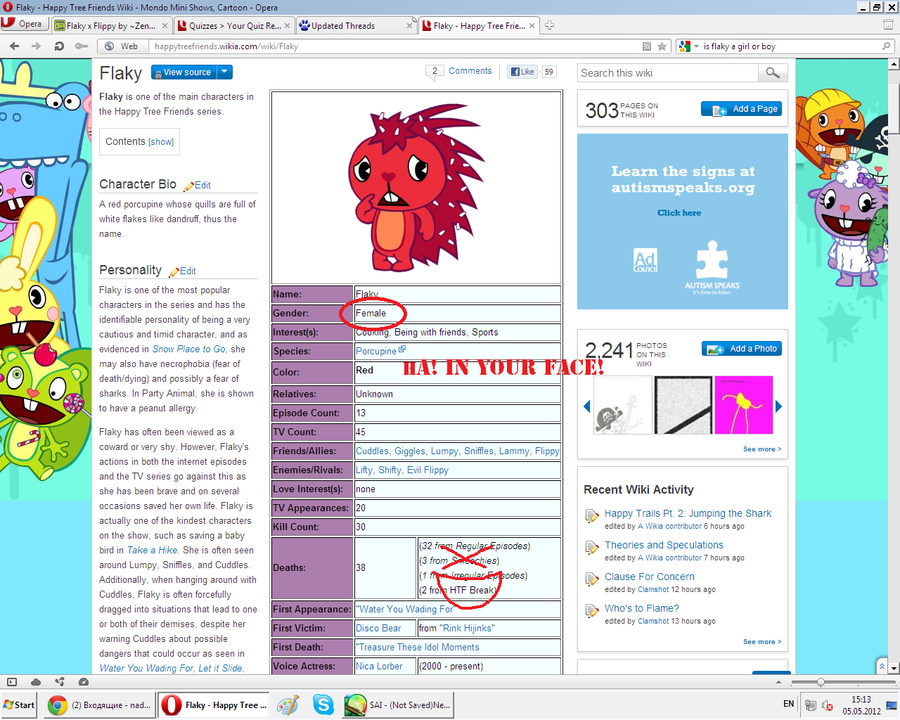
Task: Open the Take a Hike link
Action: 152,550
